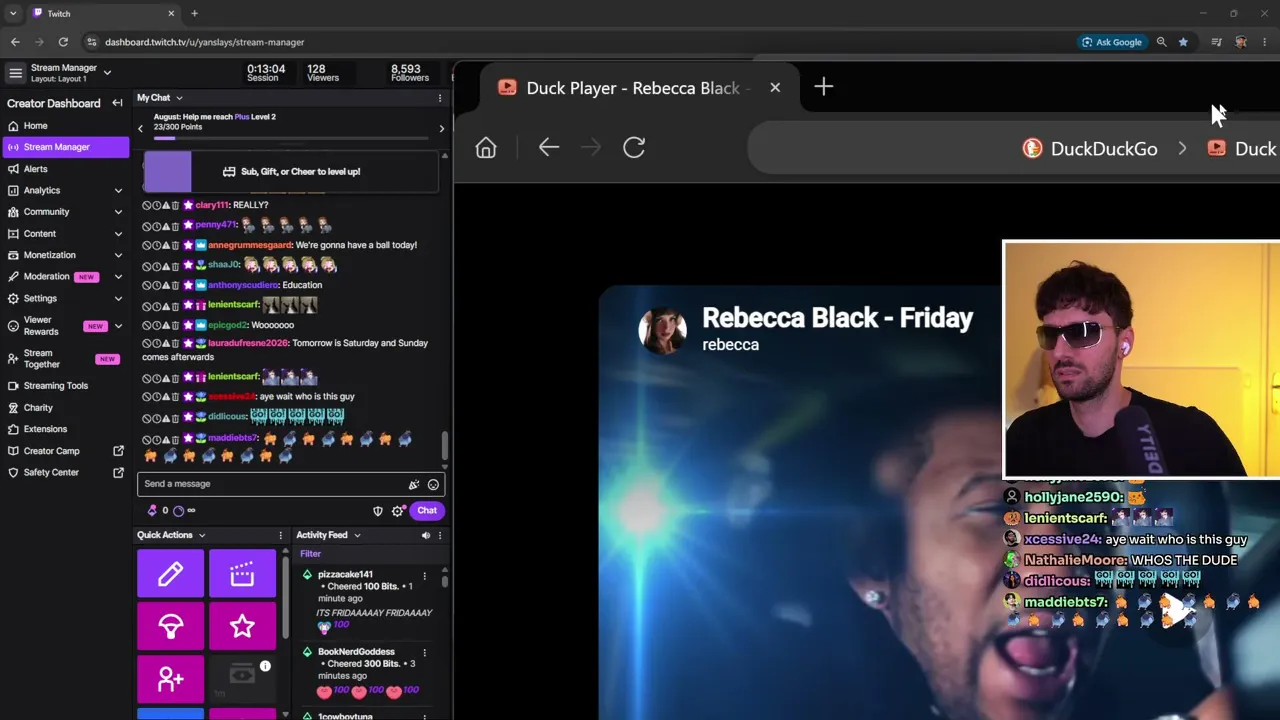
Task: Bookmark this page with the star
Action: [1183, 42]
